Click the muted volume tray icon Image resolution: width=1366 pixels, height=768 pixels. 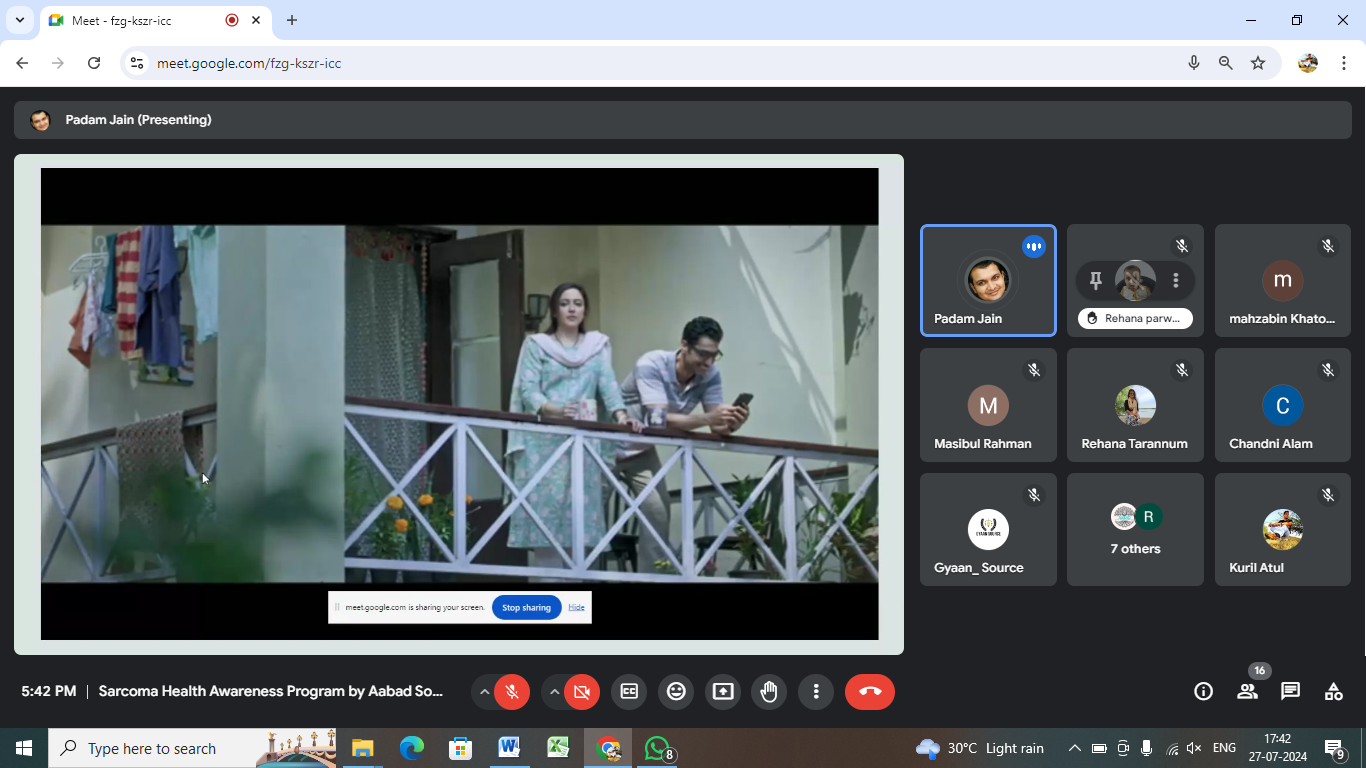(x=1194, y=748)
